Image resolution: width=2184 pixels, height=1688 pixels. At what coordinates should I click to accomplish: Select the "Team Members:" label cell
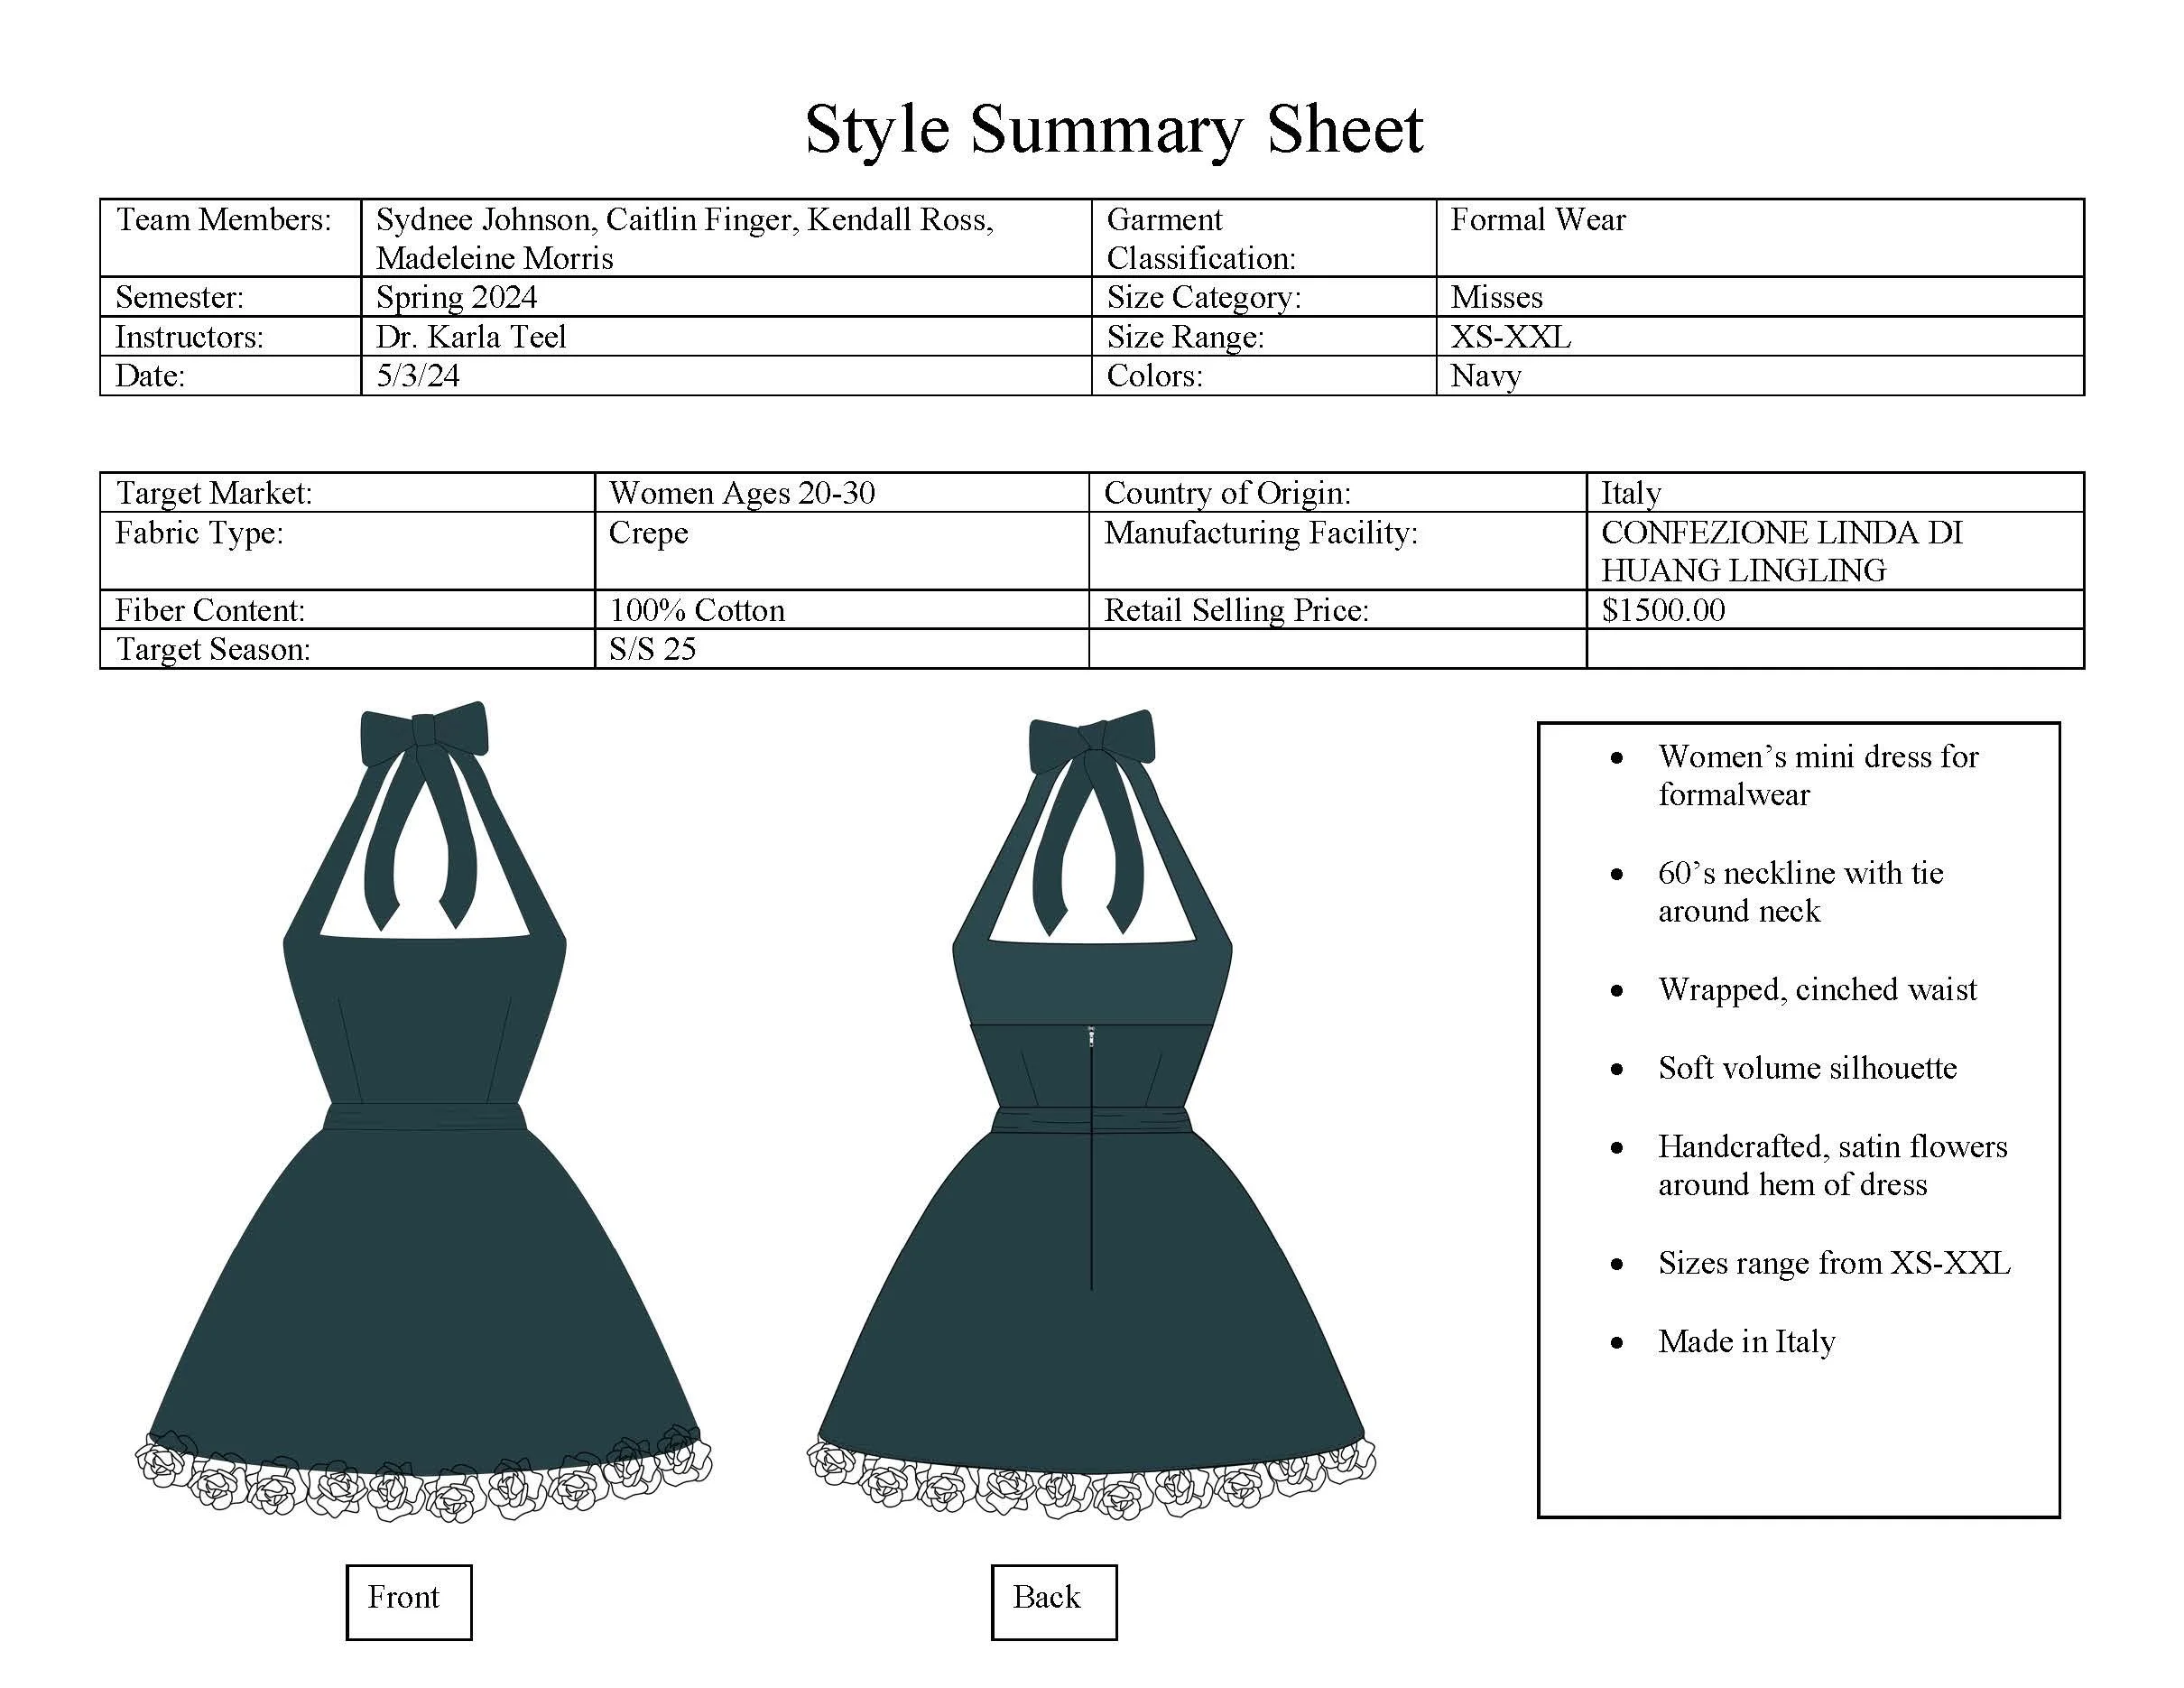(230, 238)
